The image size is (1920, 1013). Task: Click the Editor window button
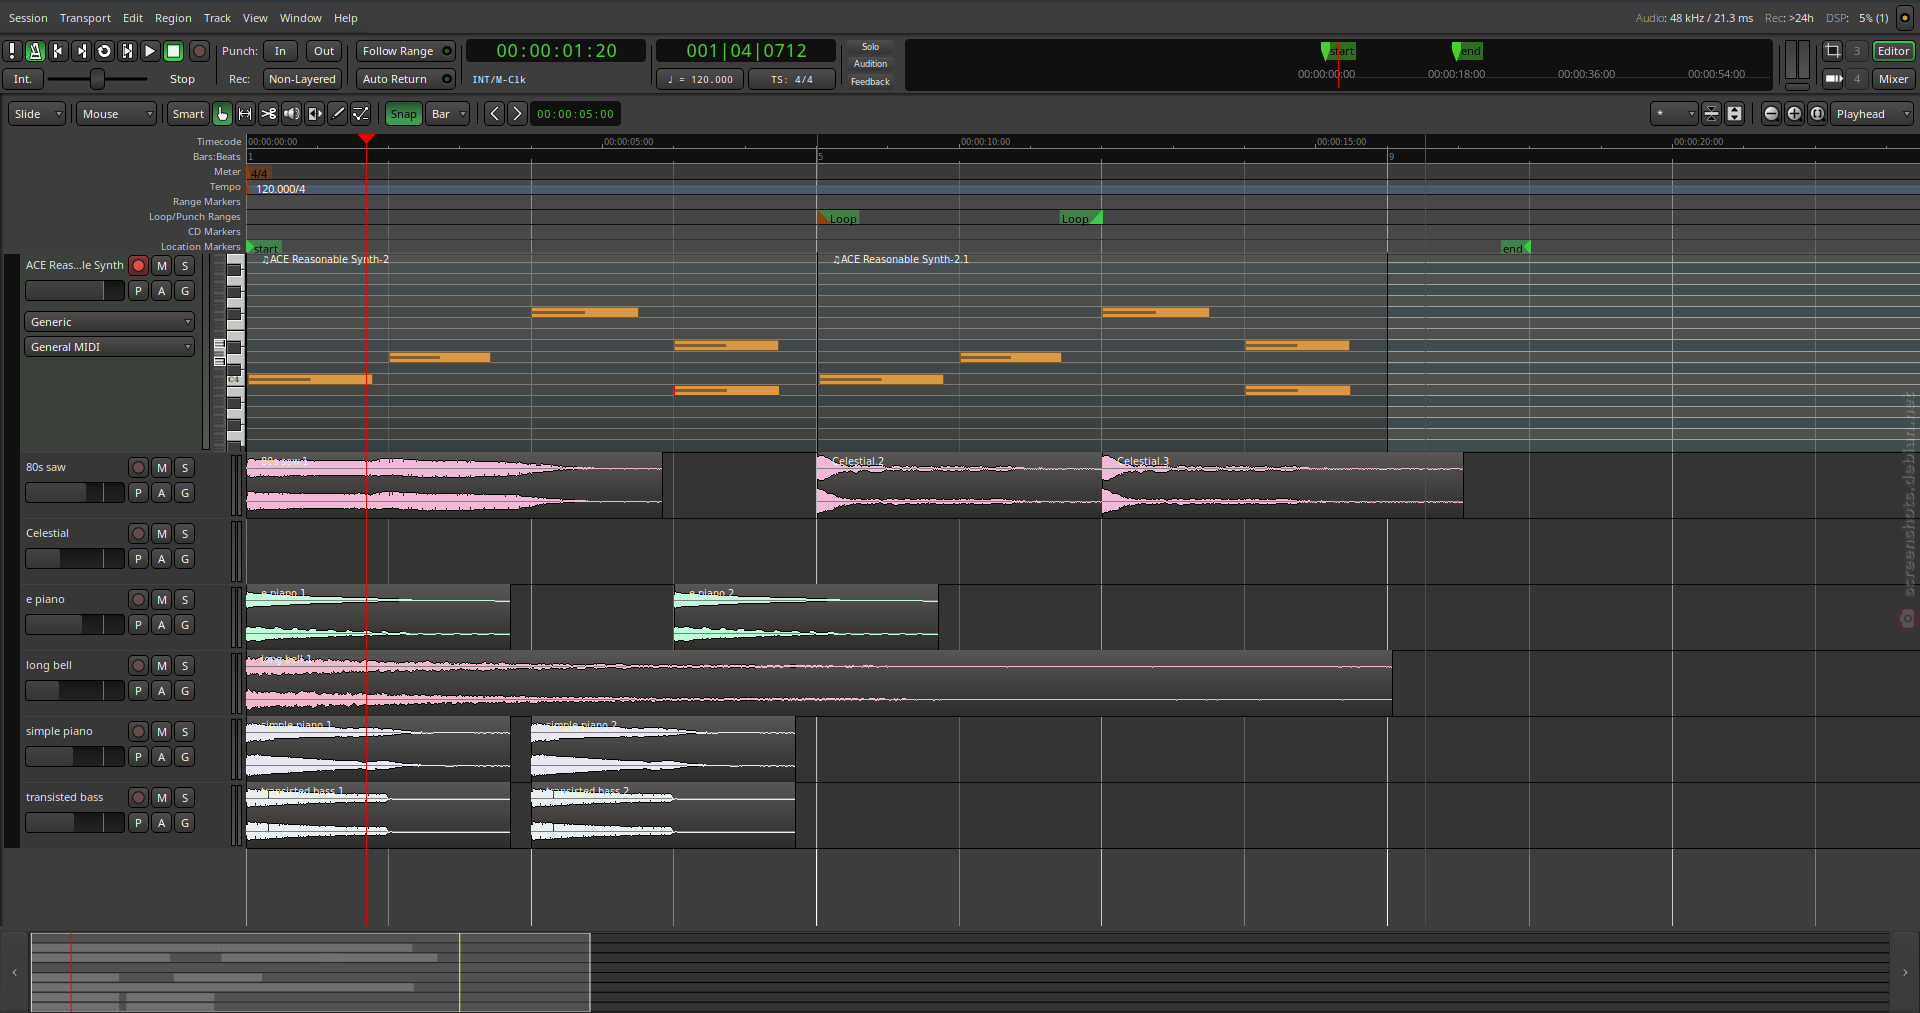click(1893, 51)
